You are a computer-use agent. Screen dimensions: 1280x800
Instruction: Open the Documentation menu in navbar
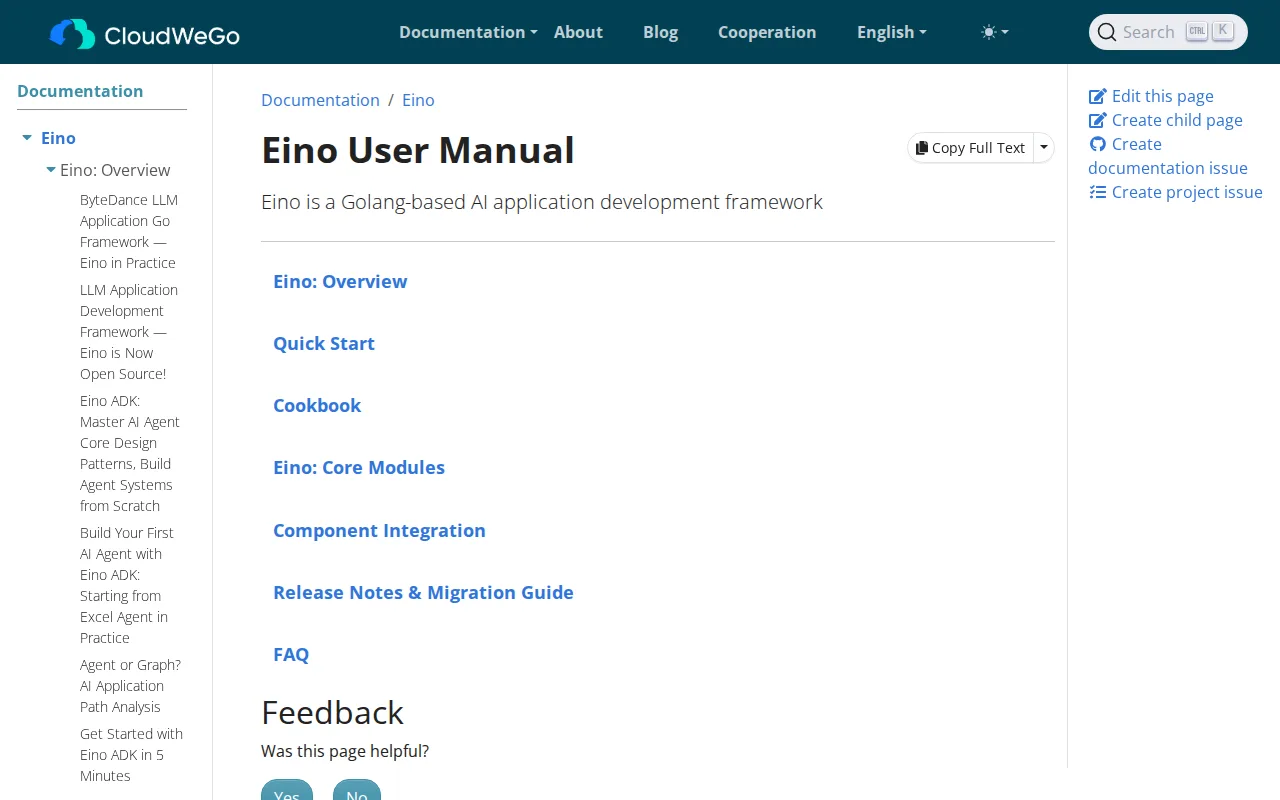click(468, 32)
